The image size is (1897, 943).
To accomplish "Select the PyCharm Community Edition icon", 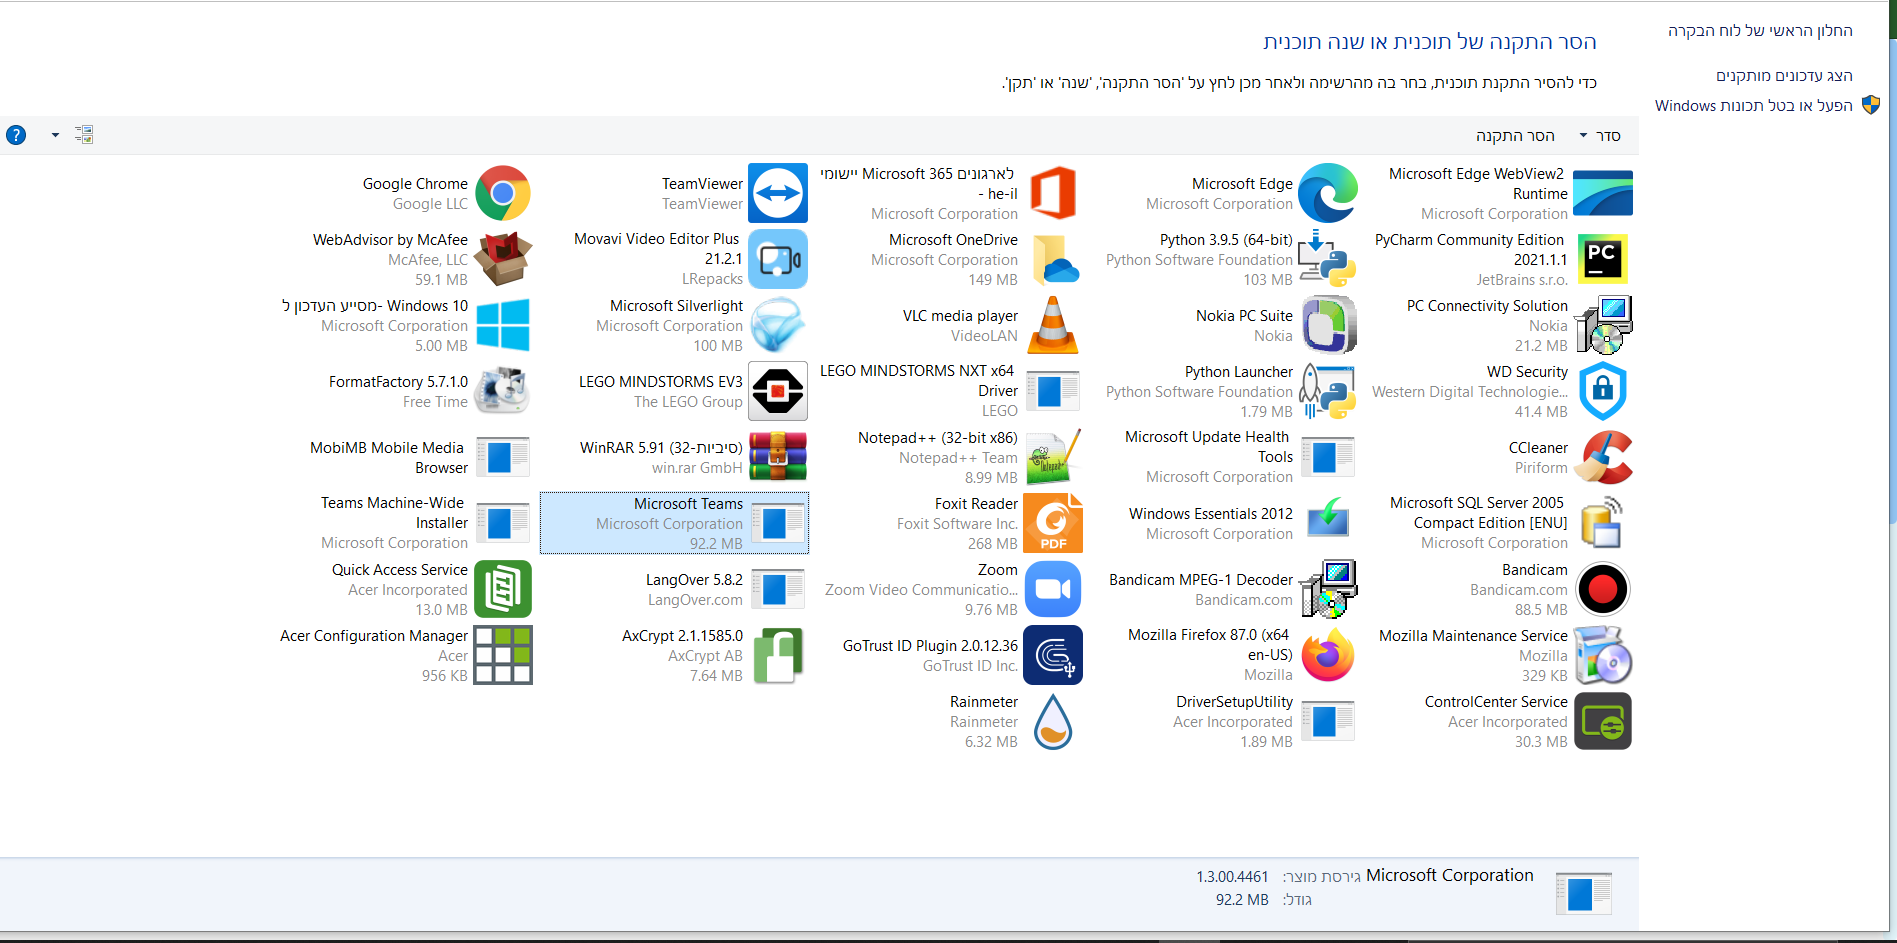I will pyautogui.click(x=1602, y=259).
